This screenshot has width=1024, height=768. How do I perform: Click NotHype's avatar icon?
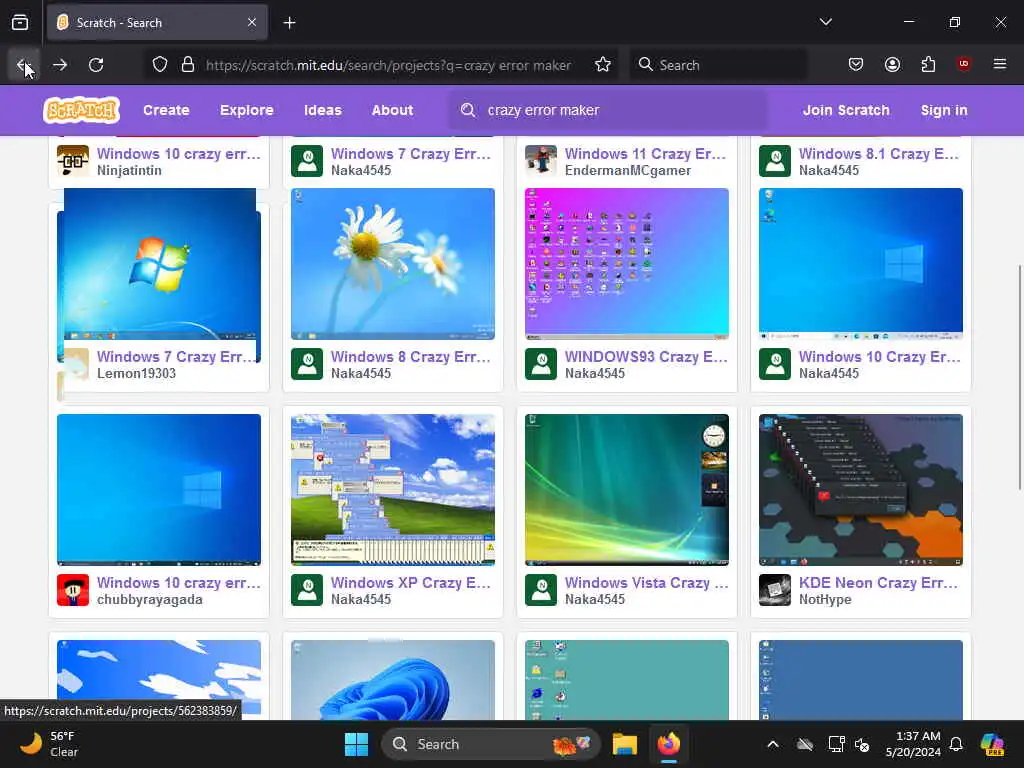775,590
